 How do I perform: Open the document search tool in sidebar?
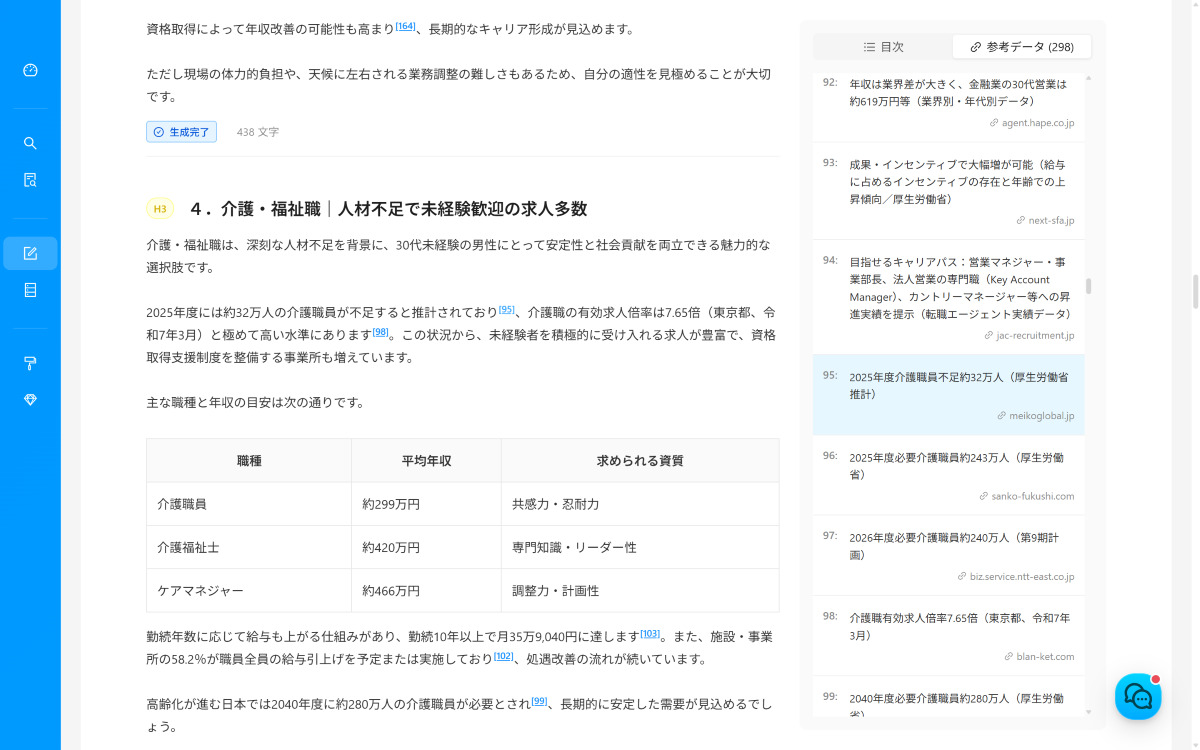point(30,179)
